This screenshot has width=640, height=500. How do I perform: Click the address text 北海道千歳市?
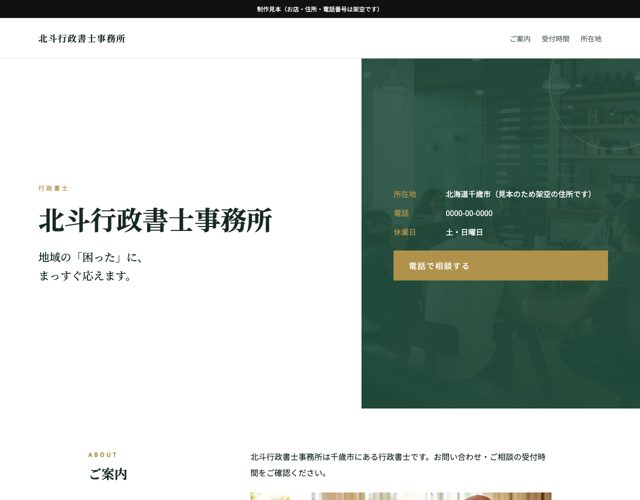[468, 194]
